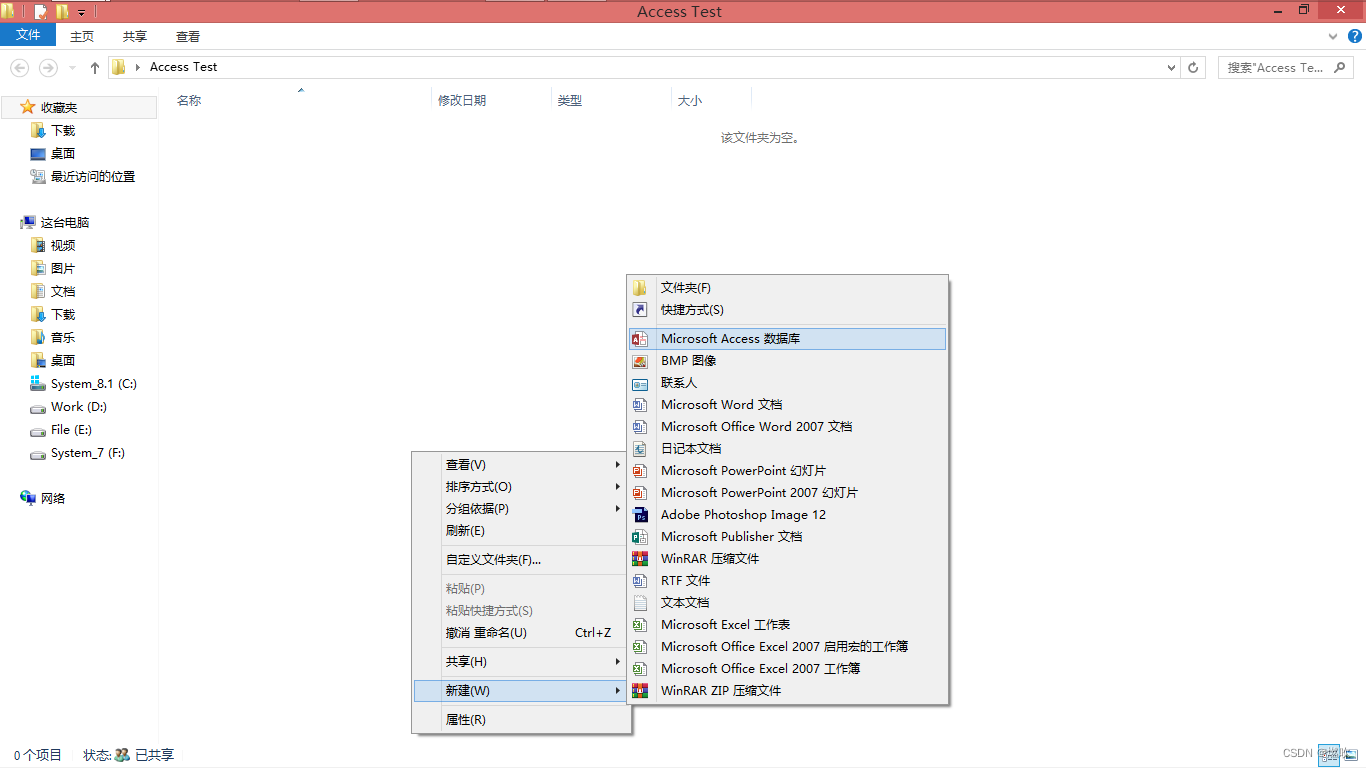Create a Microsoft Word 文档

click(787, 405)
